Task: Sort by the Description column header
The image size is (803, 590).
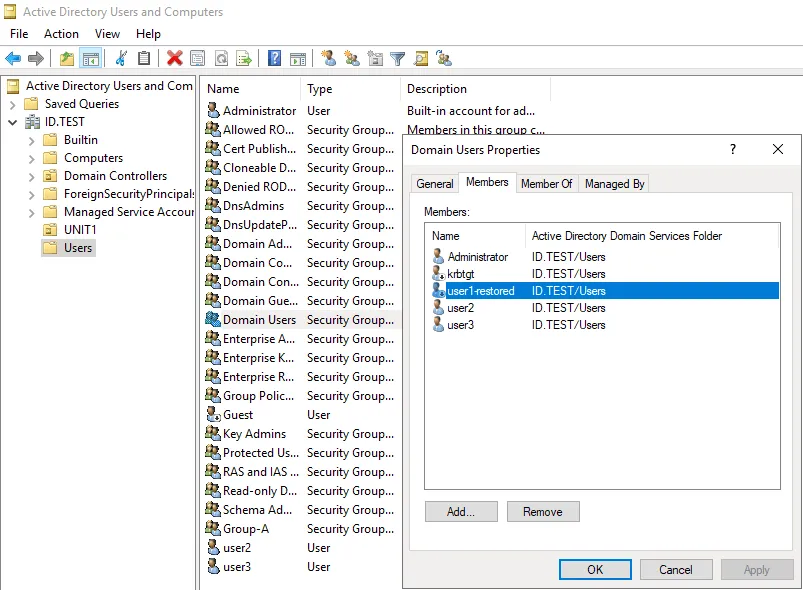Action: [437, 89]
